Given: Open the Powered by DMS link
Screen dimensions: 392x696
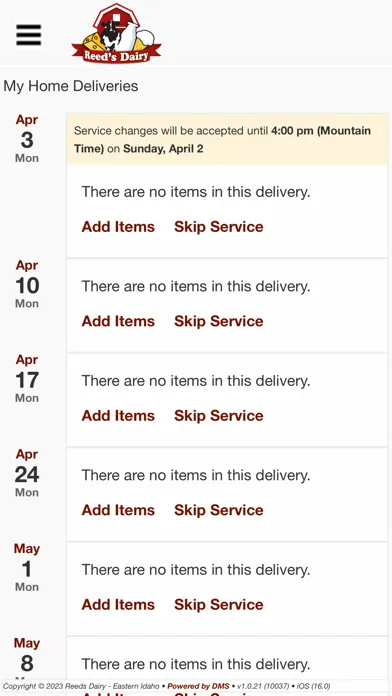Looking at the screenshot, I should tap(198, 686).
